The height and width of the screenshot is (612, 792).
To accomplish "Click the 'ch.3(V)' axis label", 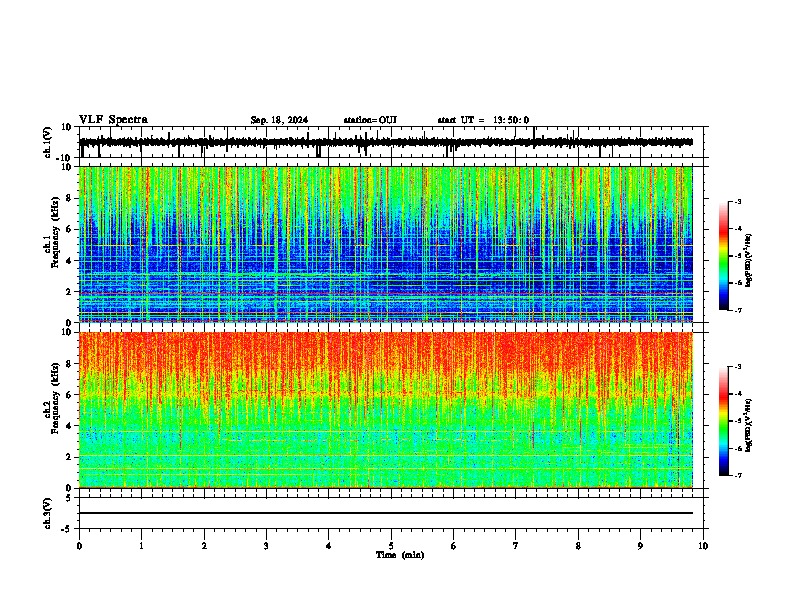I will point(48,514).
